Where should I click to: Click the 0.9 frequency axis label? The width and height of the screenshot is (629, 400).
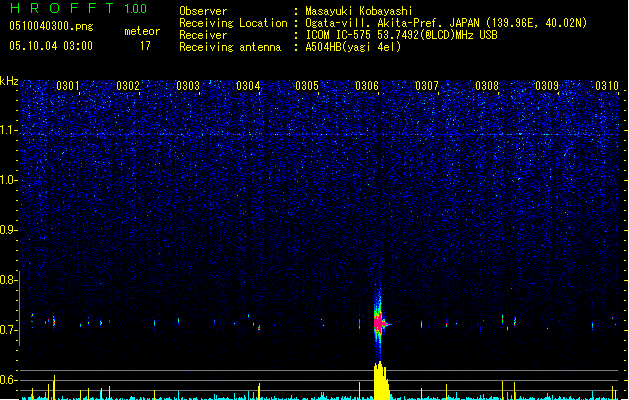tap(9, 230)
